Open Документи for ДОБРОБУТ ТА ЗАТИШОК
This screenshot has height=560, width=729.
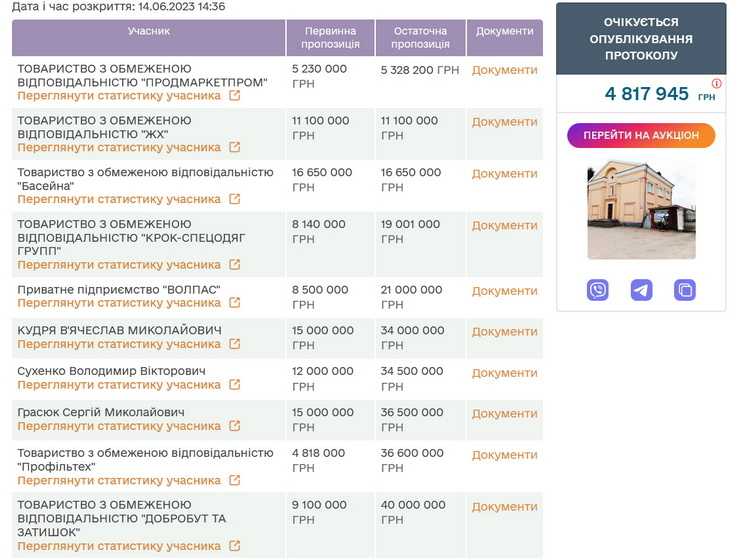click(x=504, y=507)
